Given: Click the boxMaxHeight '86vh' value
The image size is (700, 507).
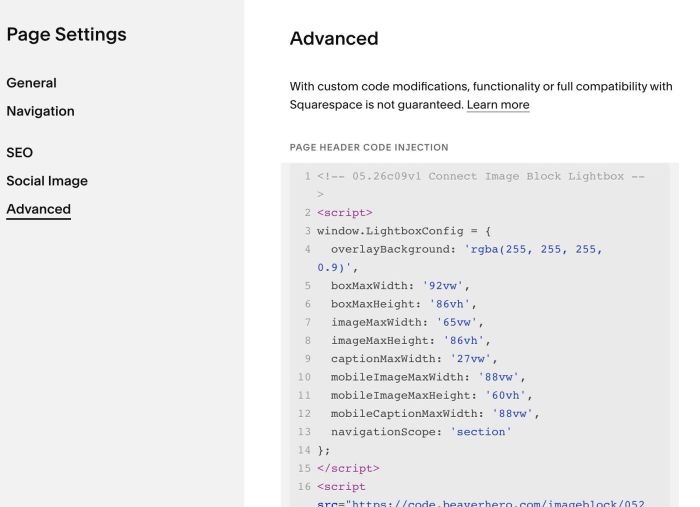Looking at the screenshot, I should pos(450,304).
